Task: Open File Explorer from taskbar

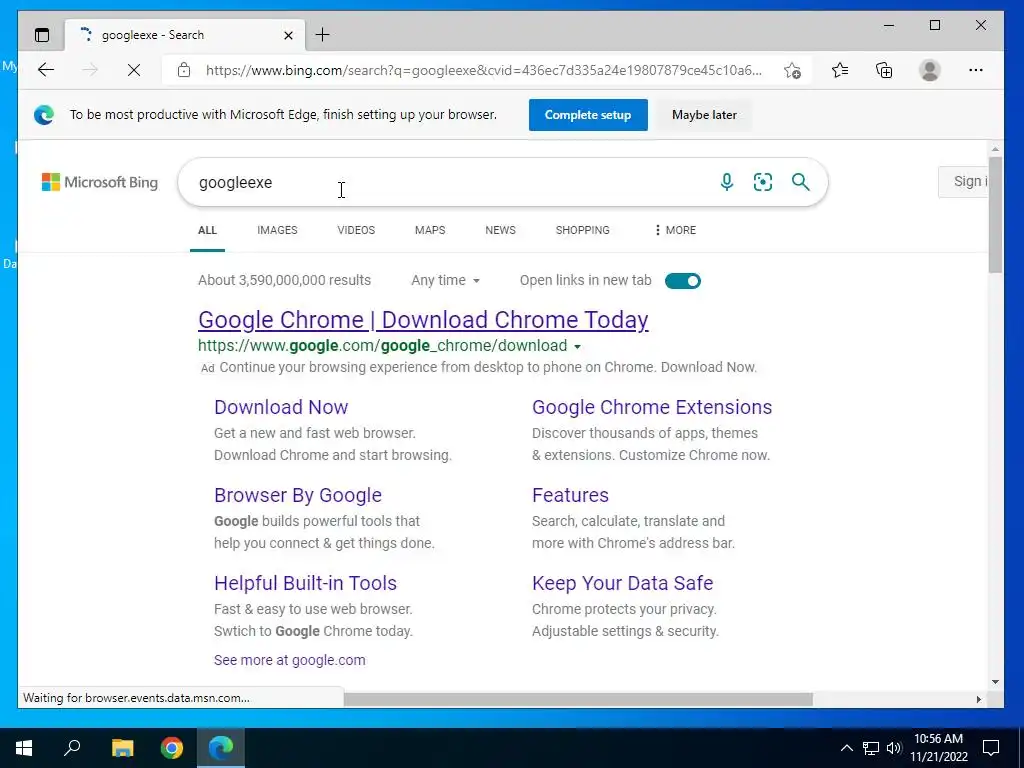Action: click(x=122, y=748)
